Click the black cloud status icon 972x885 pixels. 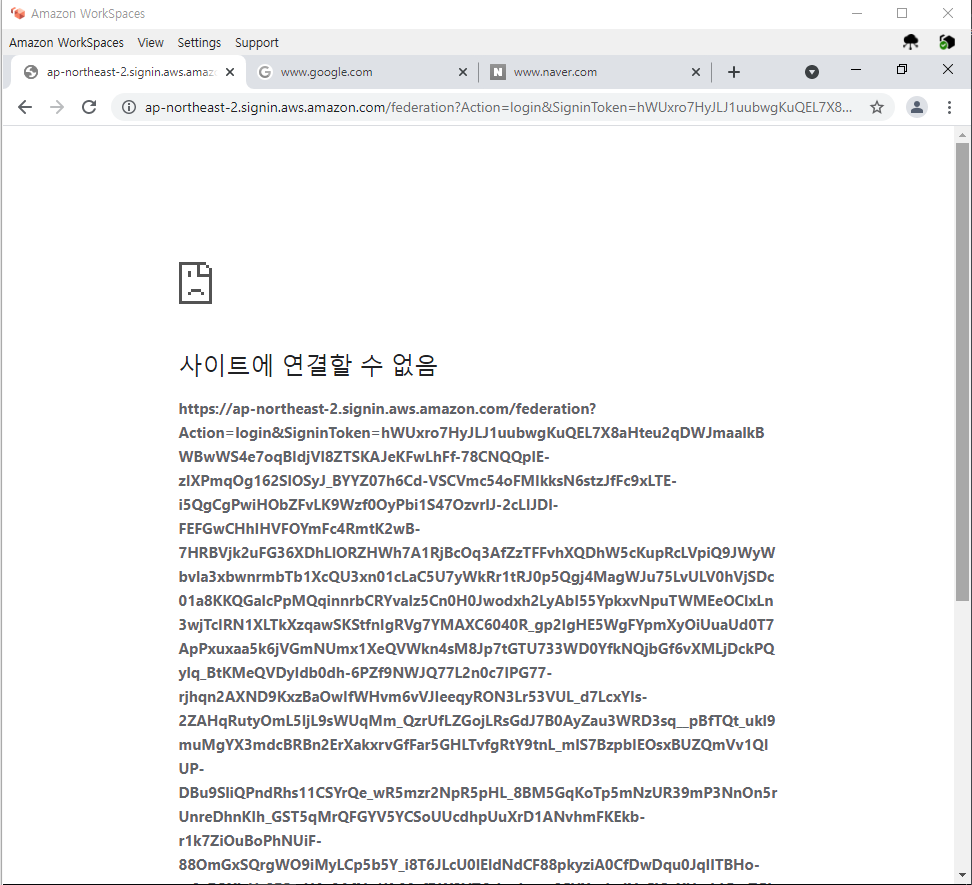pyautogui.click(x=911, y=42)
